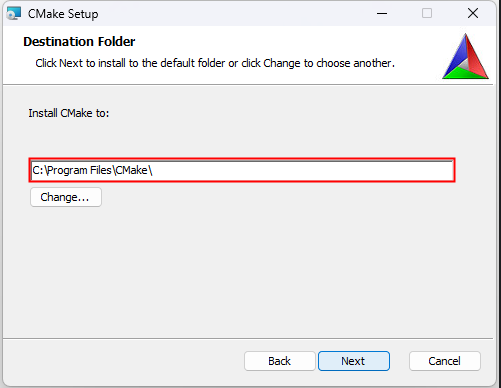Click the greyed-out maximize window icon
The image size is (501, 388).
(427, 13)
